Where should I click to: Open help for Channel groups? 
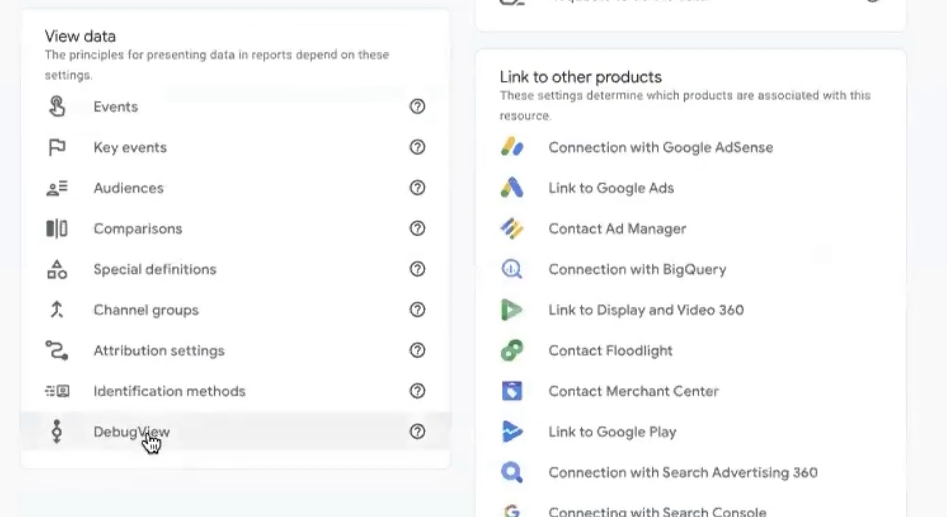(x=417, y=310)
